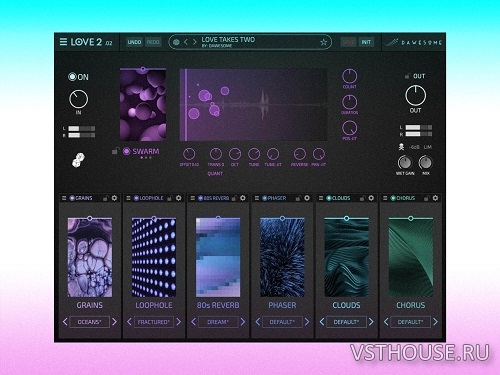Open the PHASER module header menu icon
The image size is (500, 375).
coord(257,198)
